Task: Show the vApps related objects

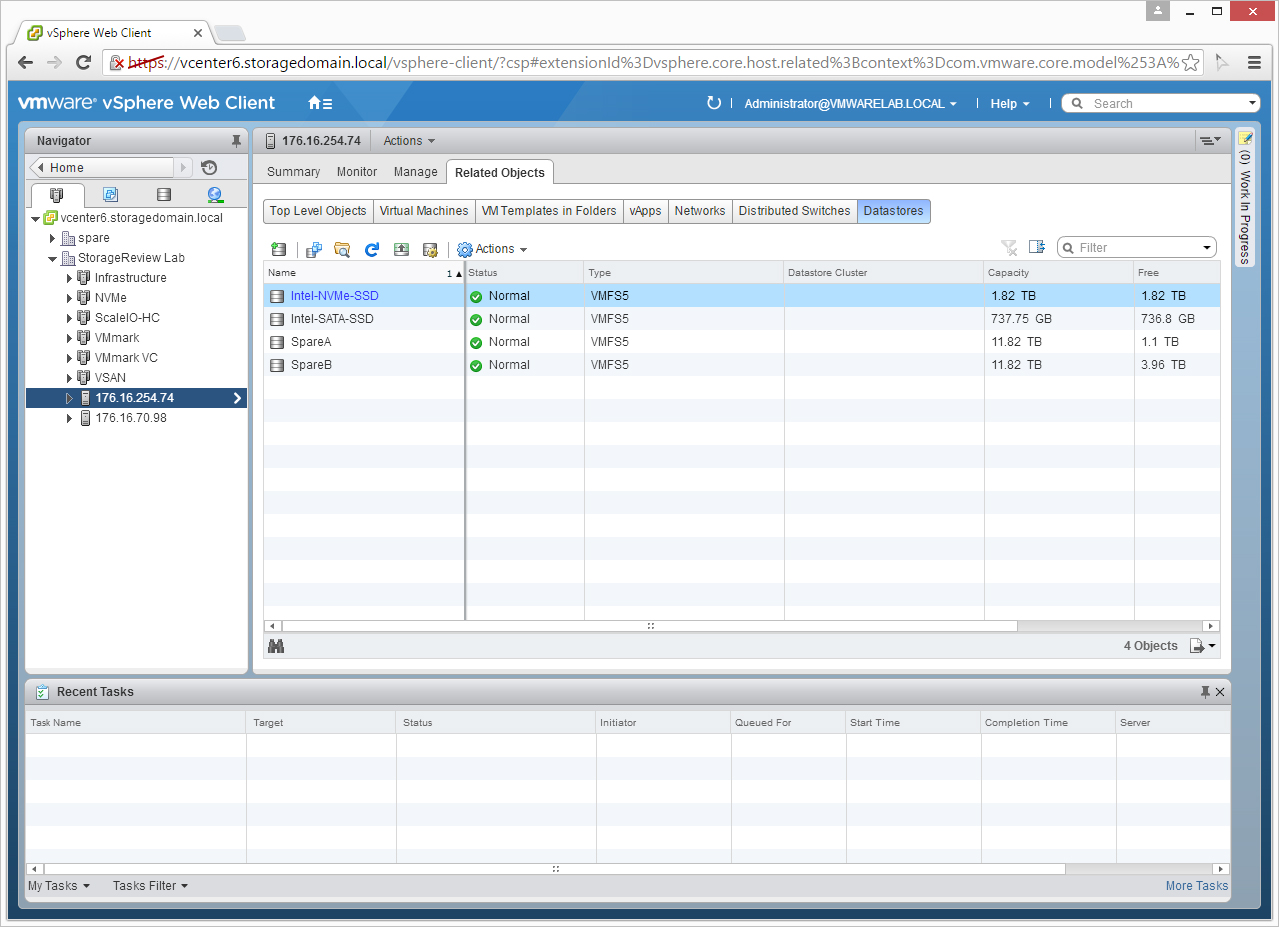Action: point(646,211)
